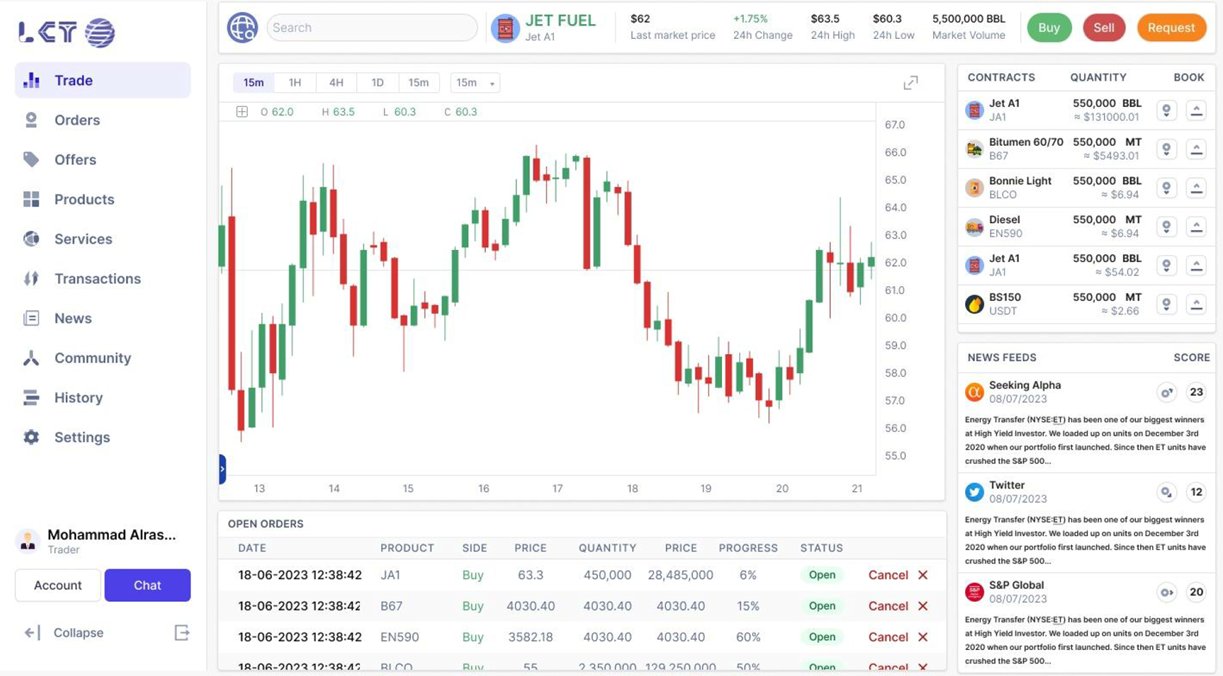The height and width of the screenshot is (676, 1223).
Task: Click the crosshair icon beside chart OHLC values
Action: (x=242, y=112)
